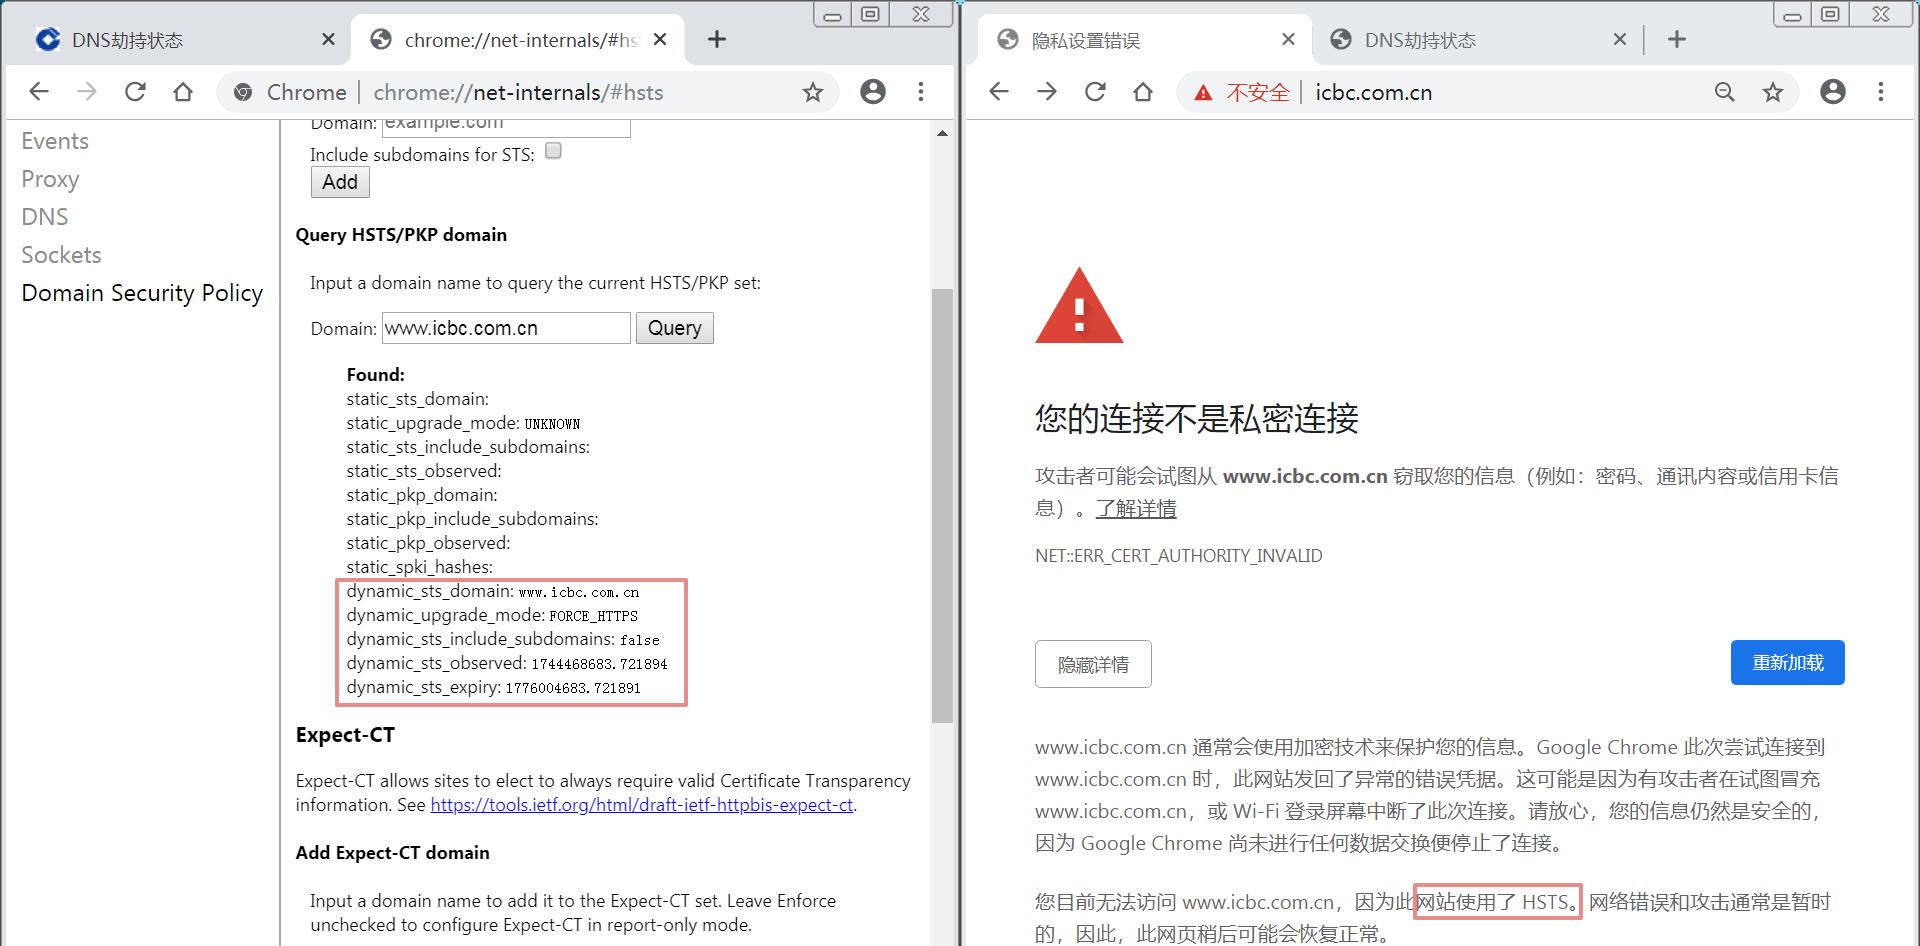This screenshot has height=946, width=1920.
Task: Click the Query button
Action: [675, 328]
